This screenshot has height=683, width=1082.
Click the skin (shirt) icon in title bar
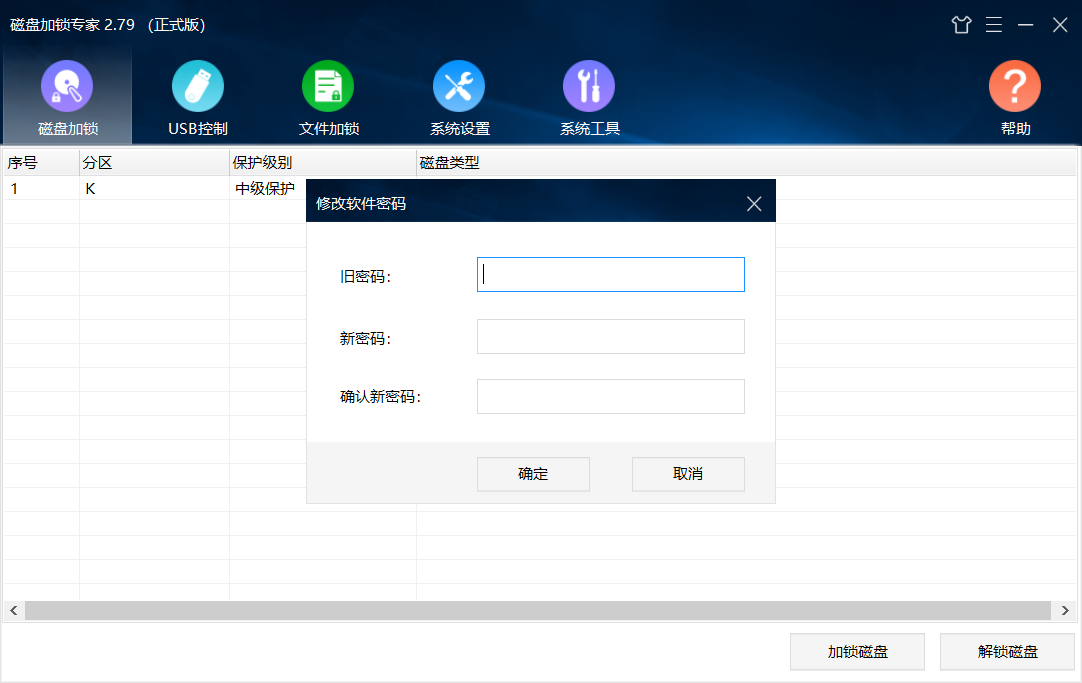coord(961,25)
